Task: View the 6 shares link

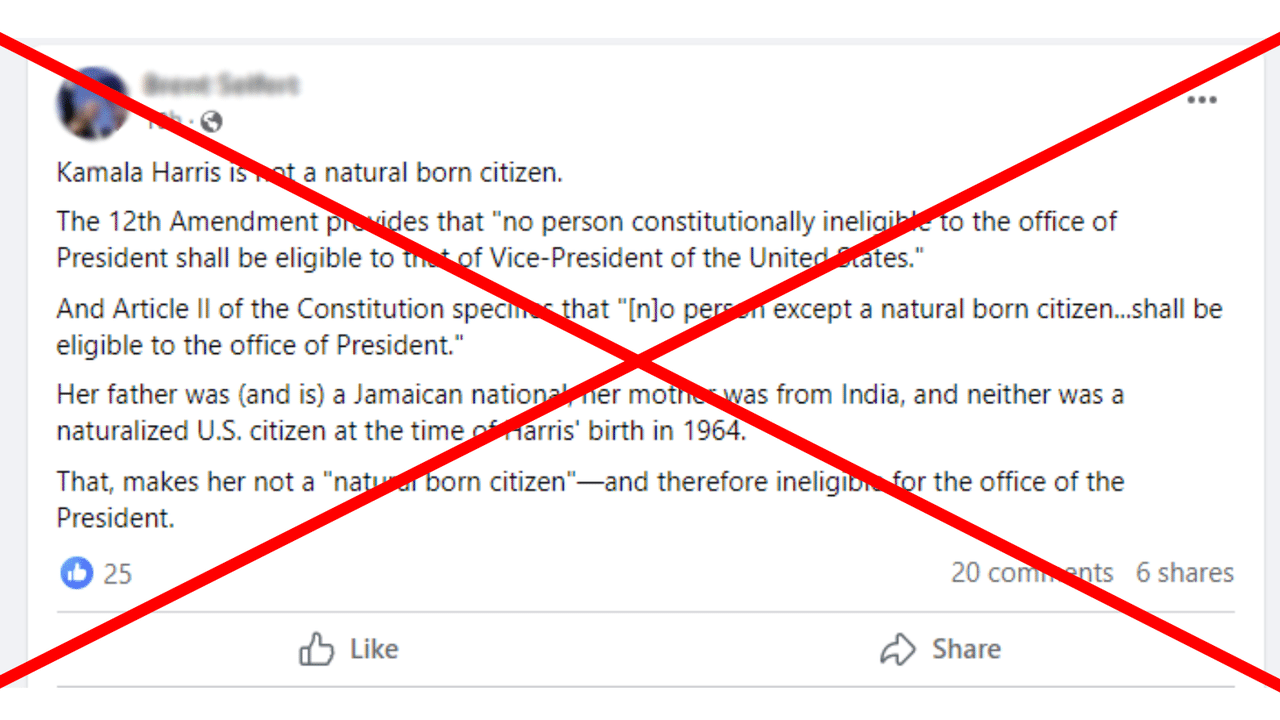Action: pos(1185,573)
